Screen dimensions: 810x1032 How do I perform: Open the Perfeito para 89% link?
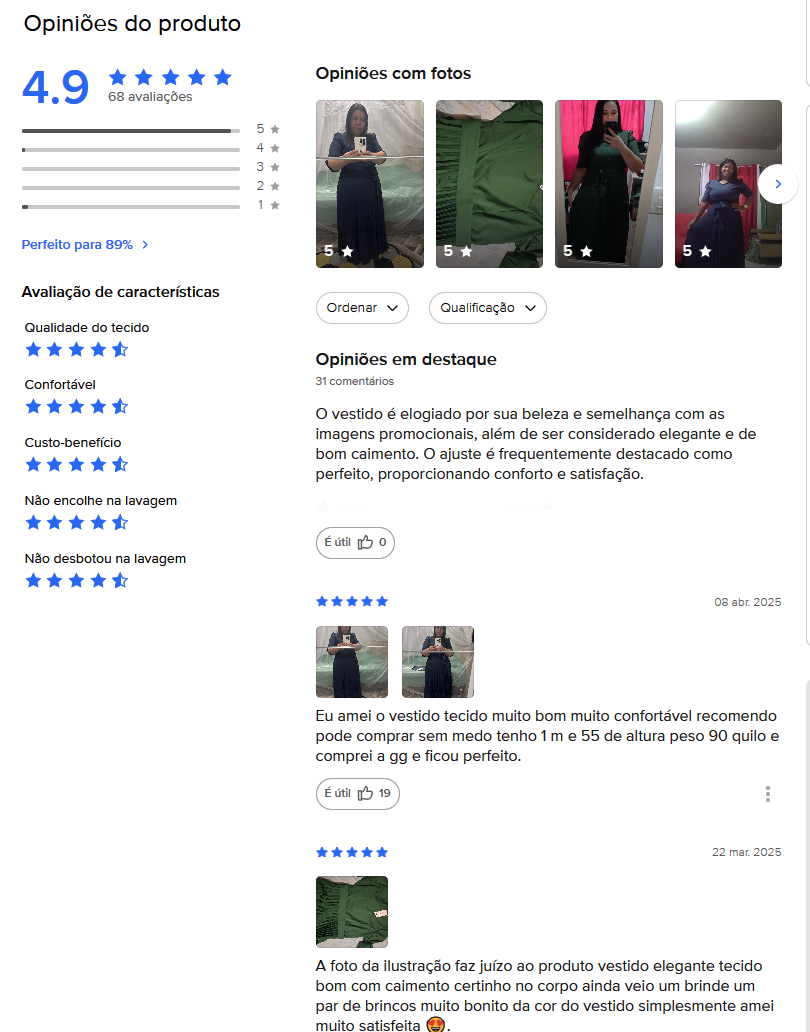tap(77, 245)
